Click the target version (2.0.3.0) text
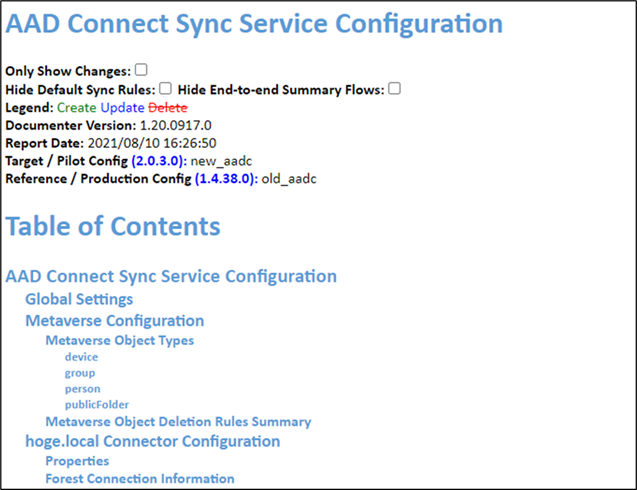The image size is (637, 490). point(159,161)
